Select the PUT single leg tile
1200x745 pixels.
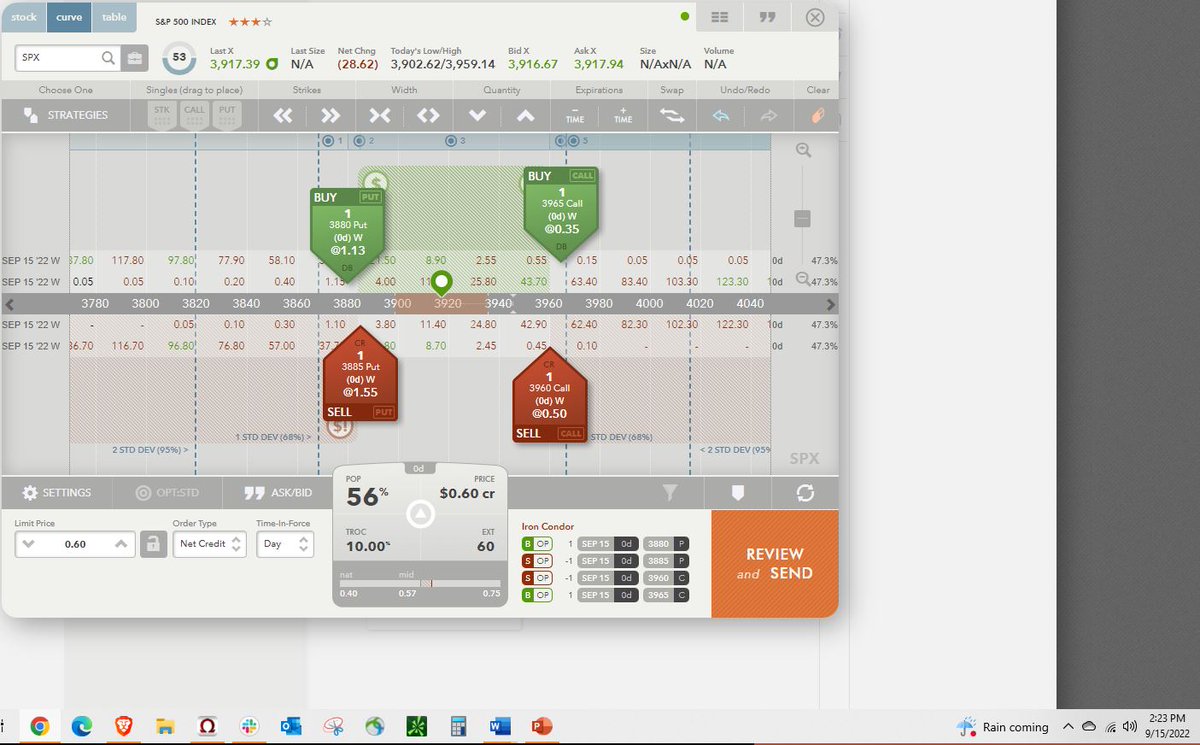click(x=227, y=116)
